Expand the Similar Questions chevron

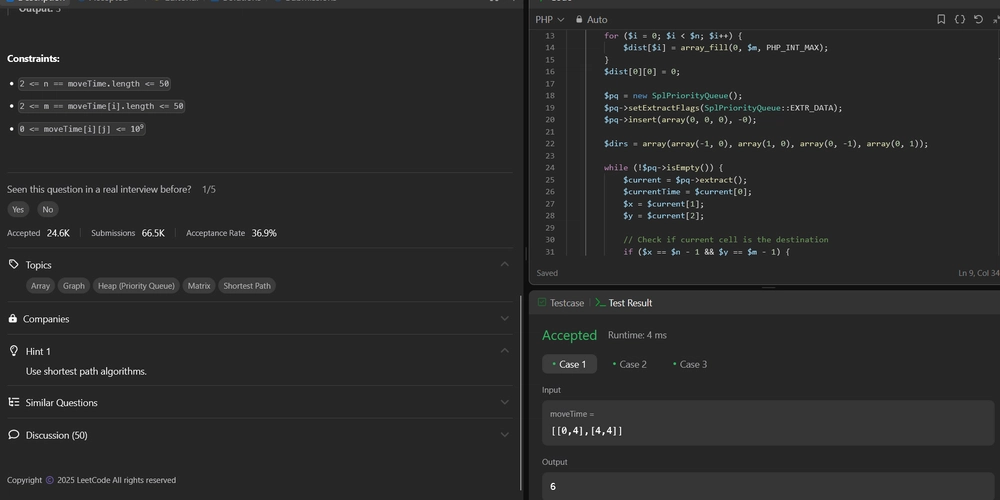click(x=504, y=402)
